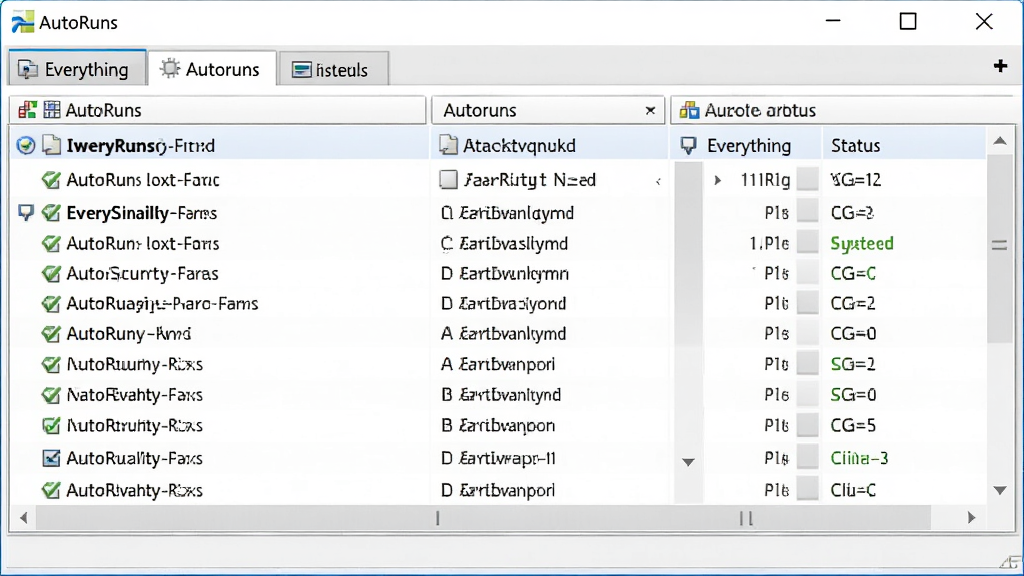This screenshot has height=576, width=1024.
Task: Toggle checkbox for AutoRuns loxt-Faric
Action: pyautogui.click(x=51, y=180)
